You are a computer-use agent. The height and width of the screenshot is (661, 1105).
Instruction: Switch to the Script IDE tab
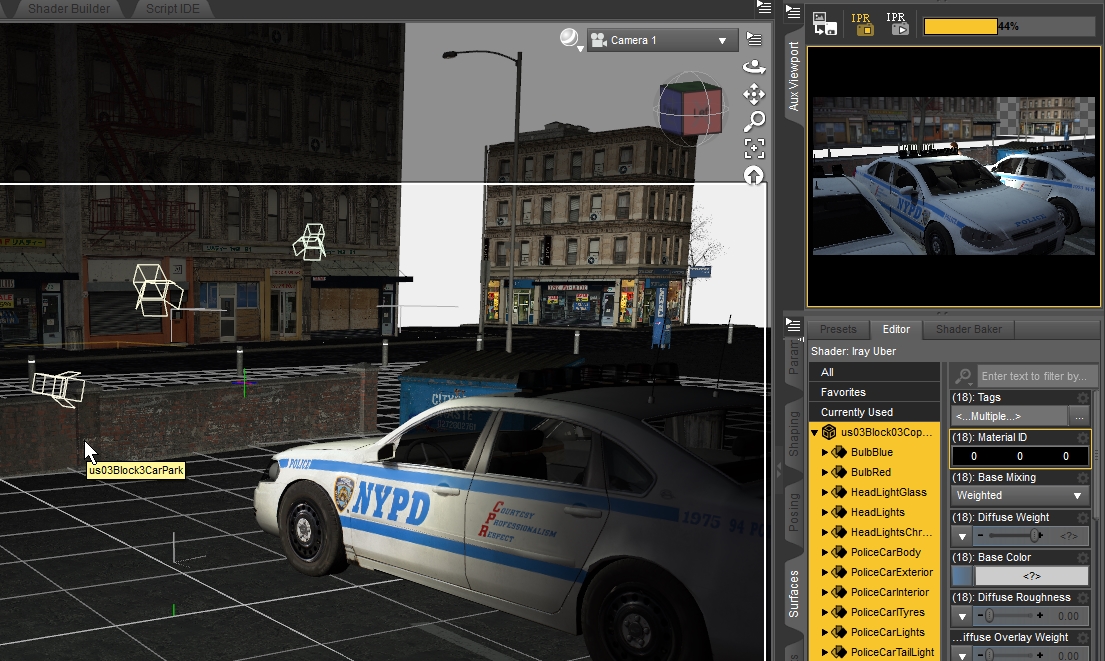pos(173,8)
